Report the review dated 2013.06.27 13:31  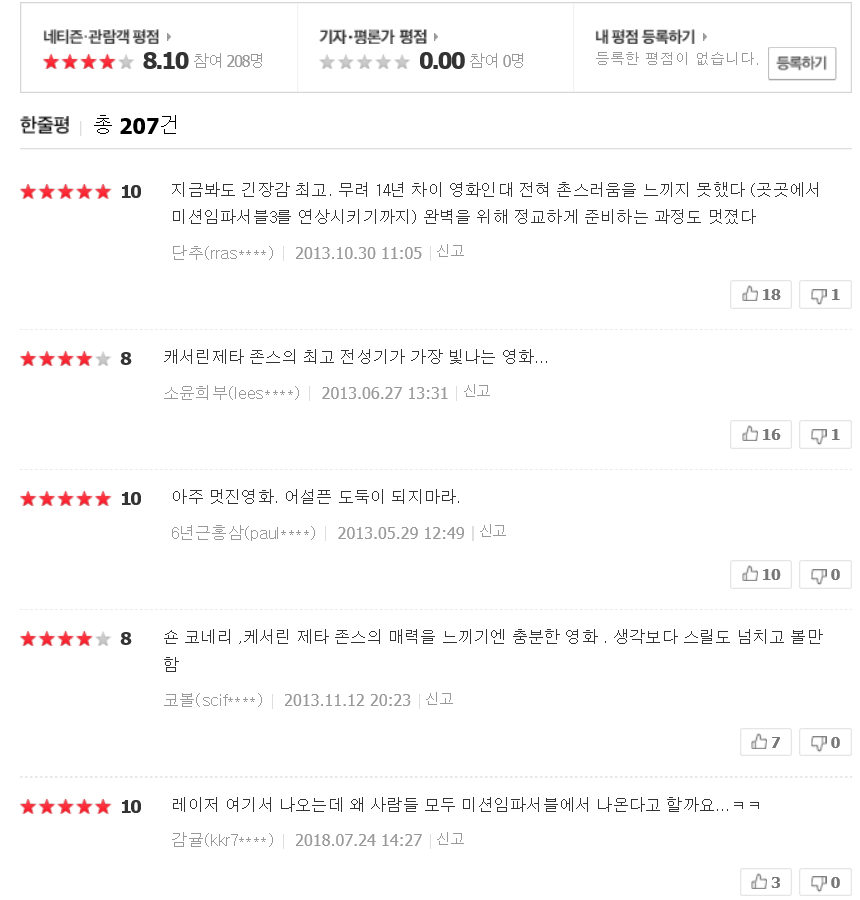click(x=477, y=391)
